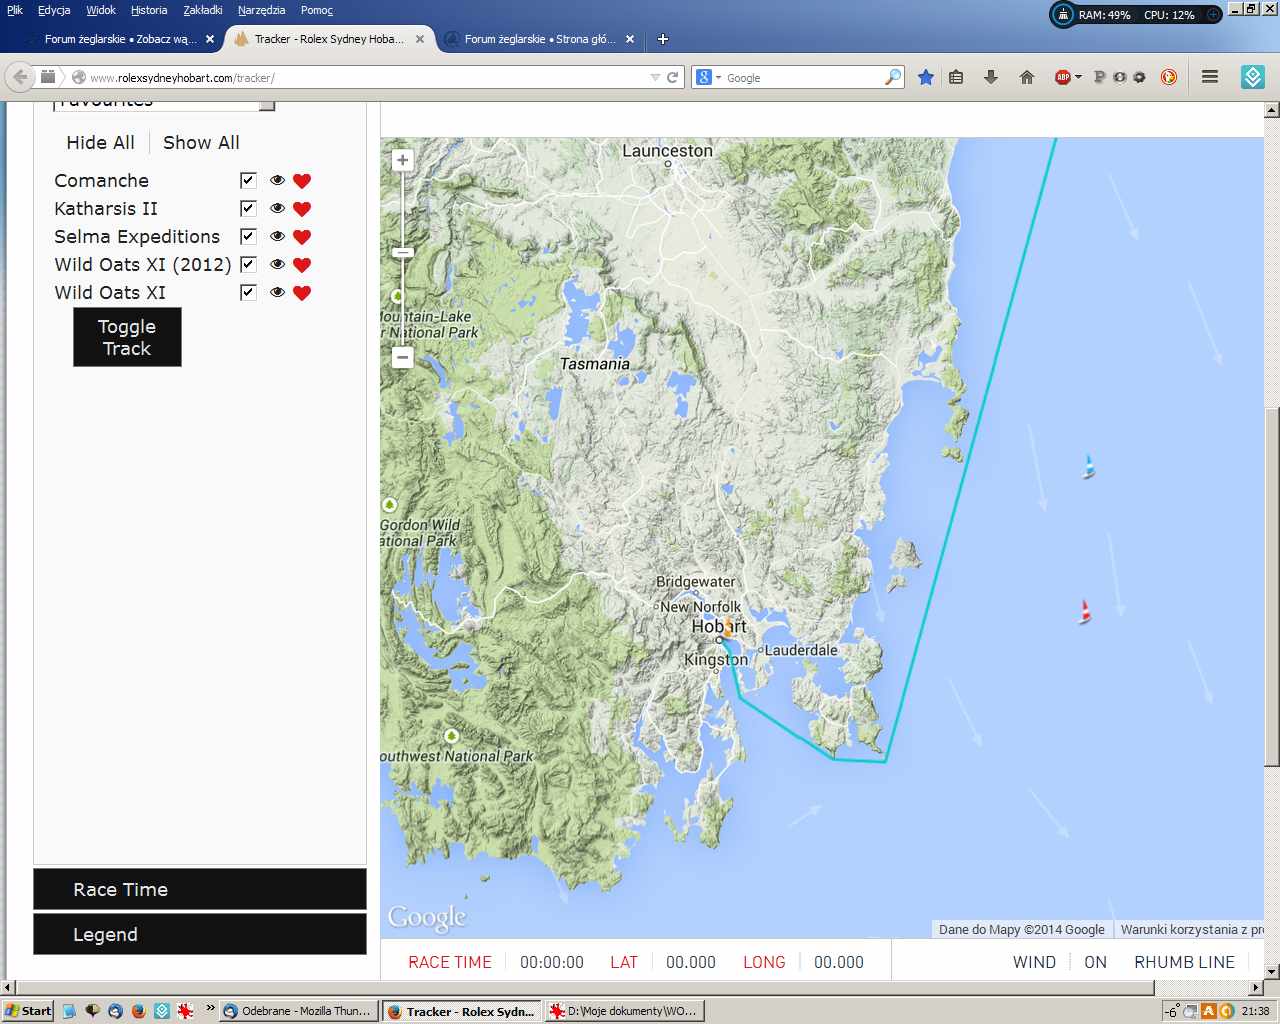This screenshot has width=1280, height=1024.
Task: Expand the Legend panel
Action: click(x=200, y=934)
